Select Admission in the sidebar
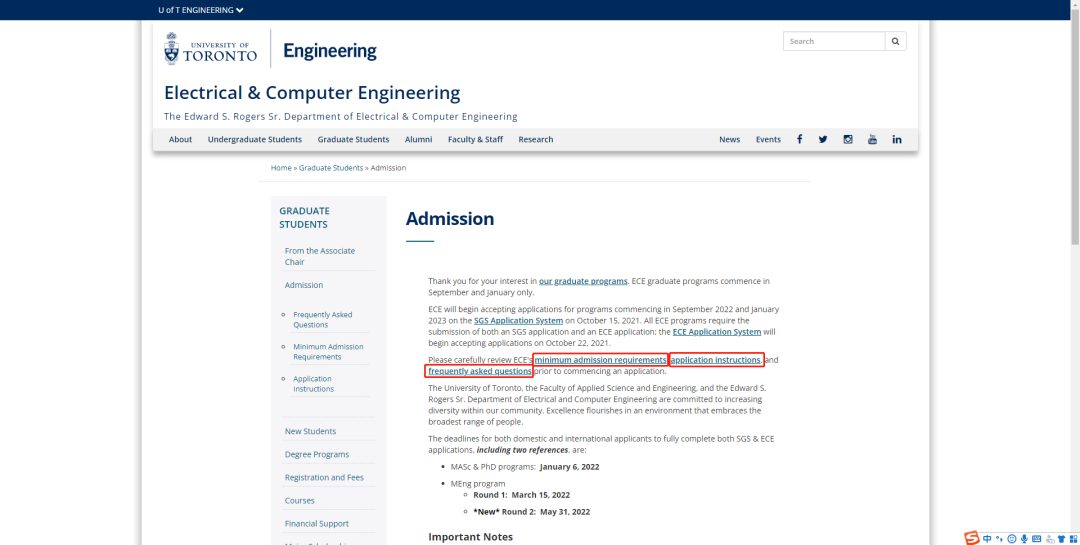1080x545 pixels. pyautogui.click(x=304, y=285)
